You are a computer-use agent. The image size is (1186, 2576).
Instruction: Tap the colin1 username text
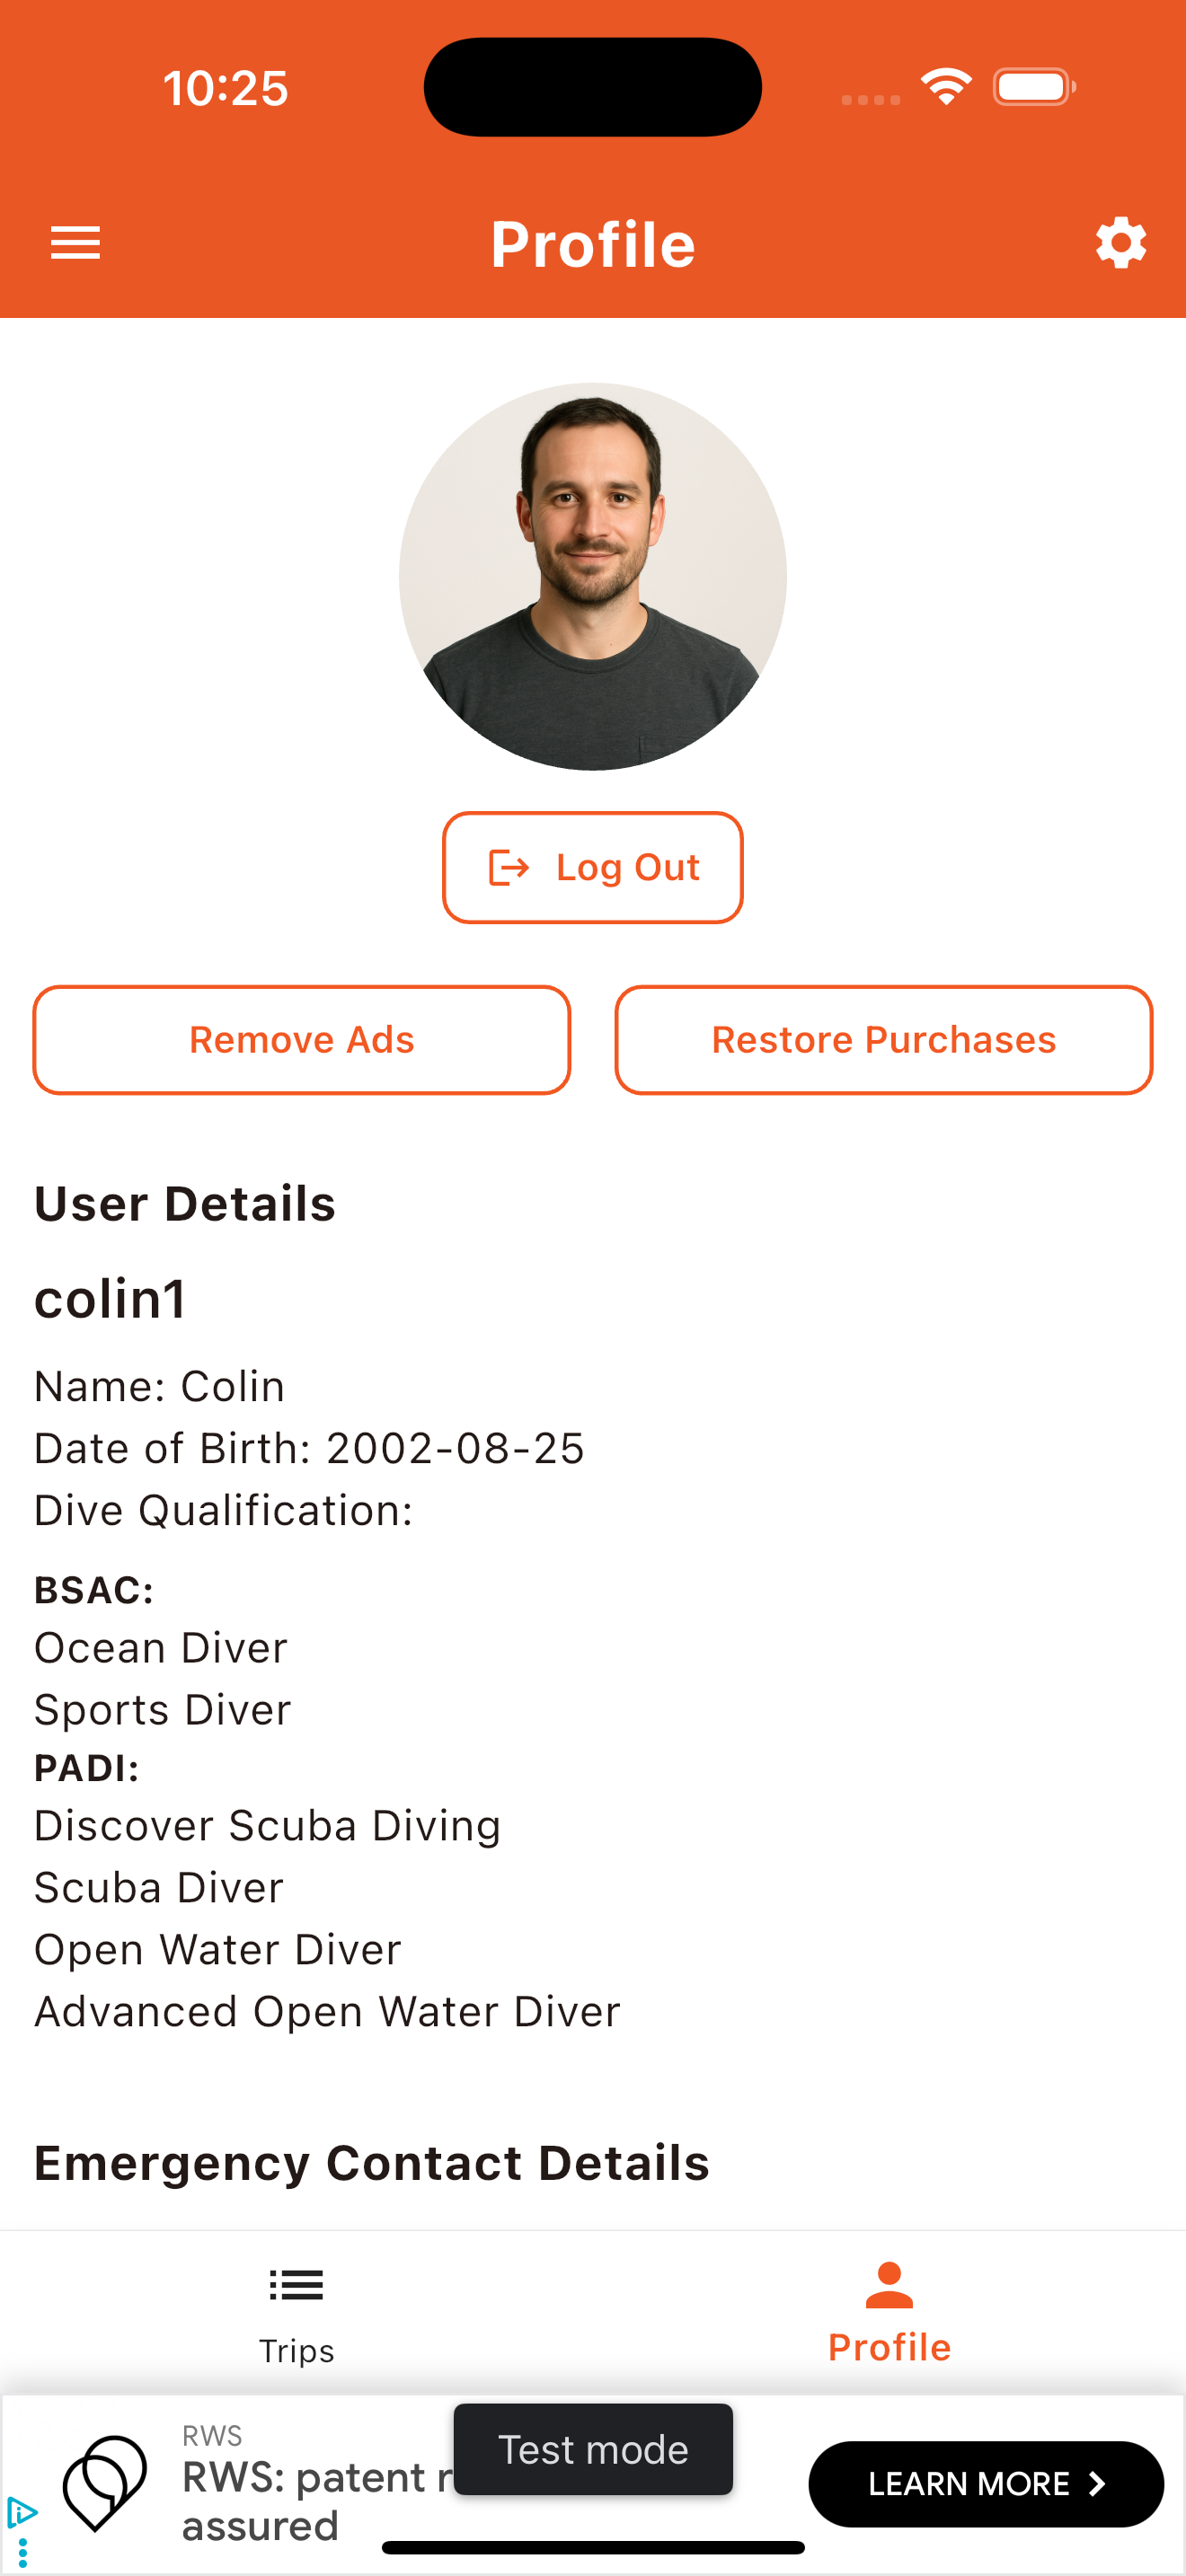tap(110, 1299)
